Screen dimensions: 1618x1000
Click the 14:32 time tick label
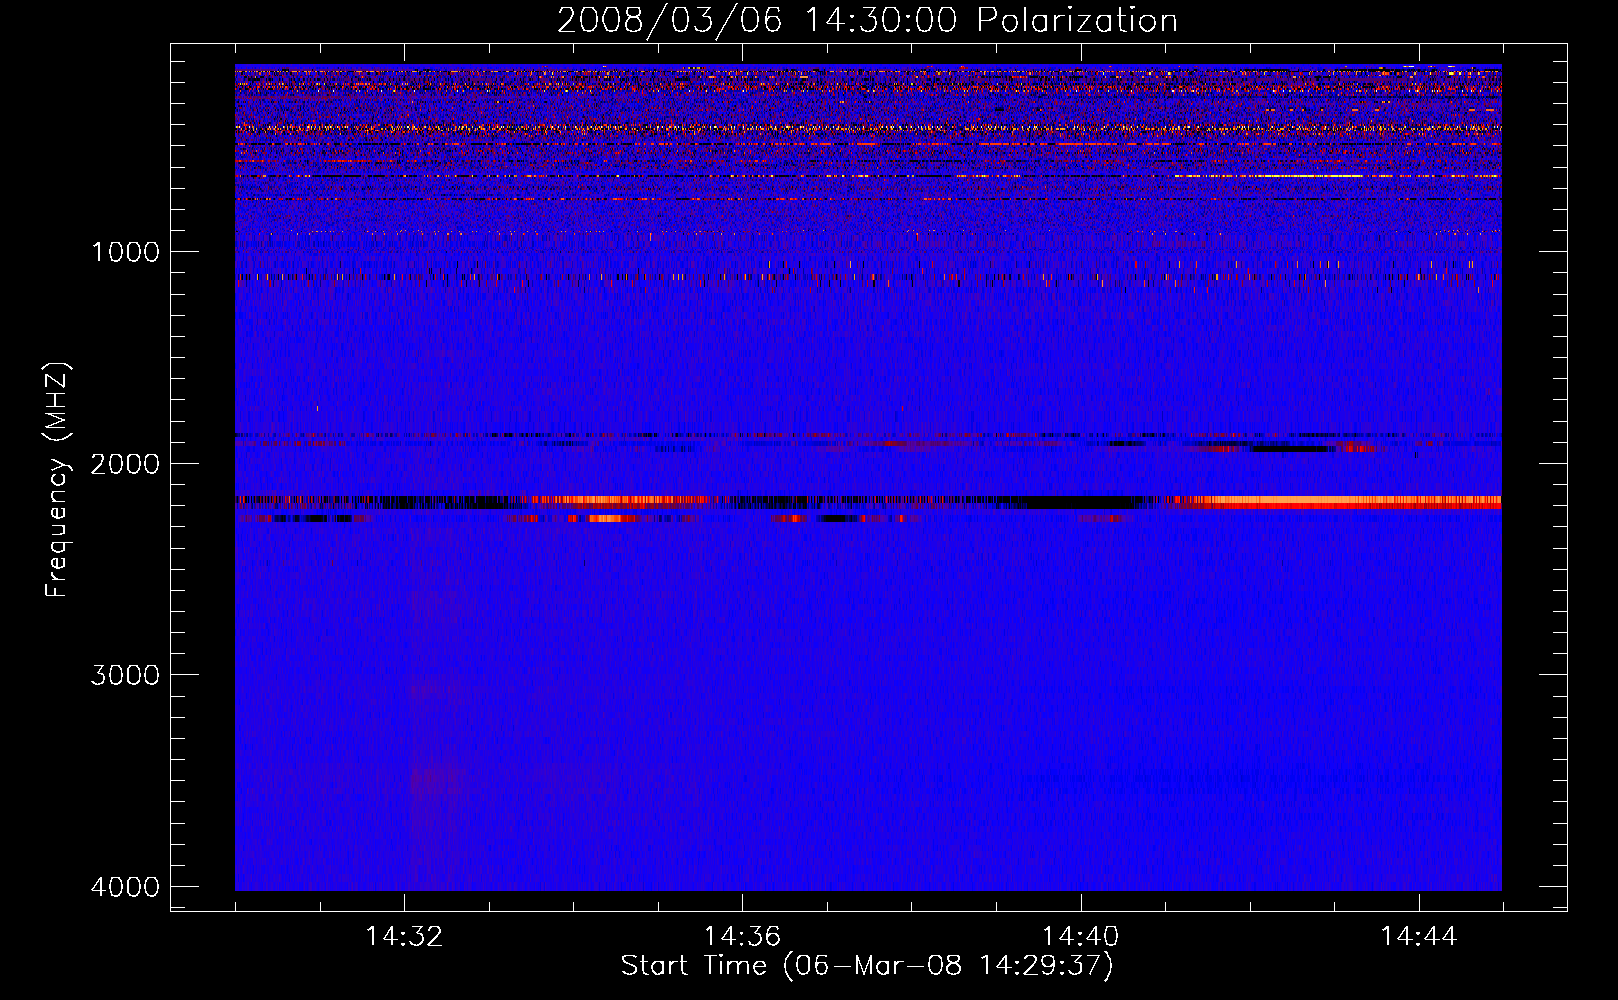tap(404, 936)
